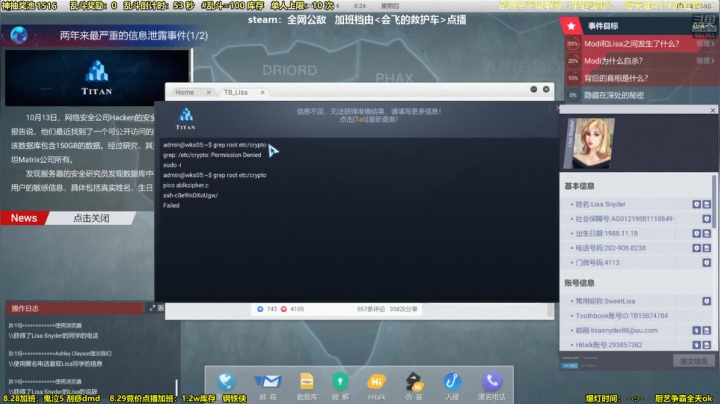Click the key icon on the 邮箱 email row
720x404 pixels.
click(x=697, y=330)
